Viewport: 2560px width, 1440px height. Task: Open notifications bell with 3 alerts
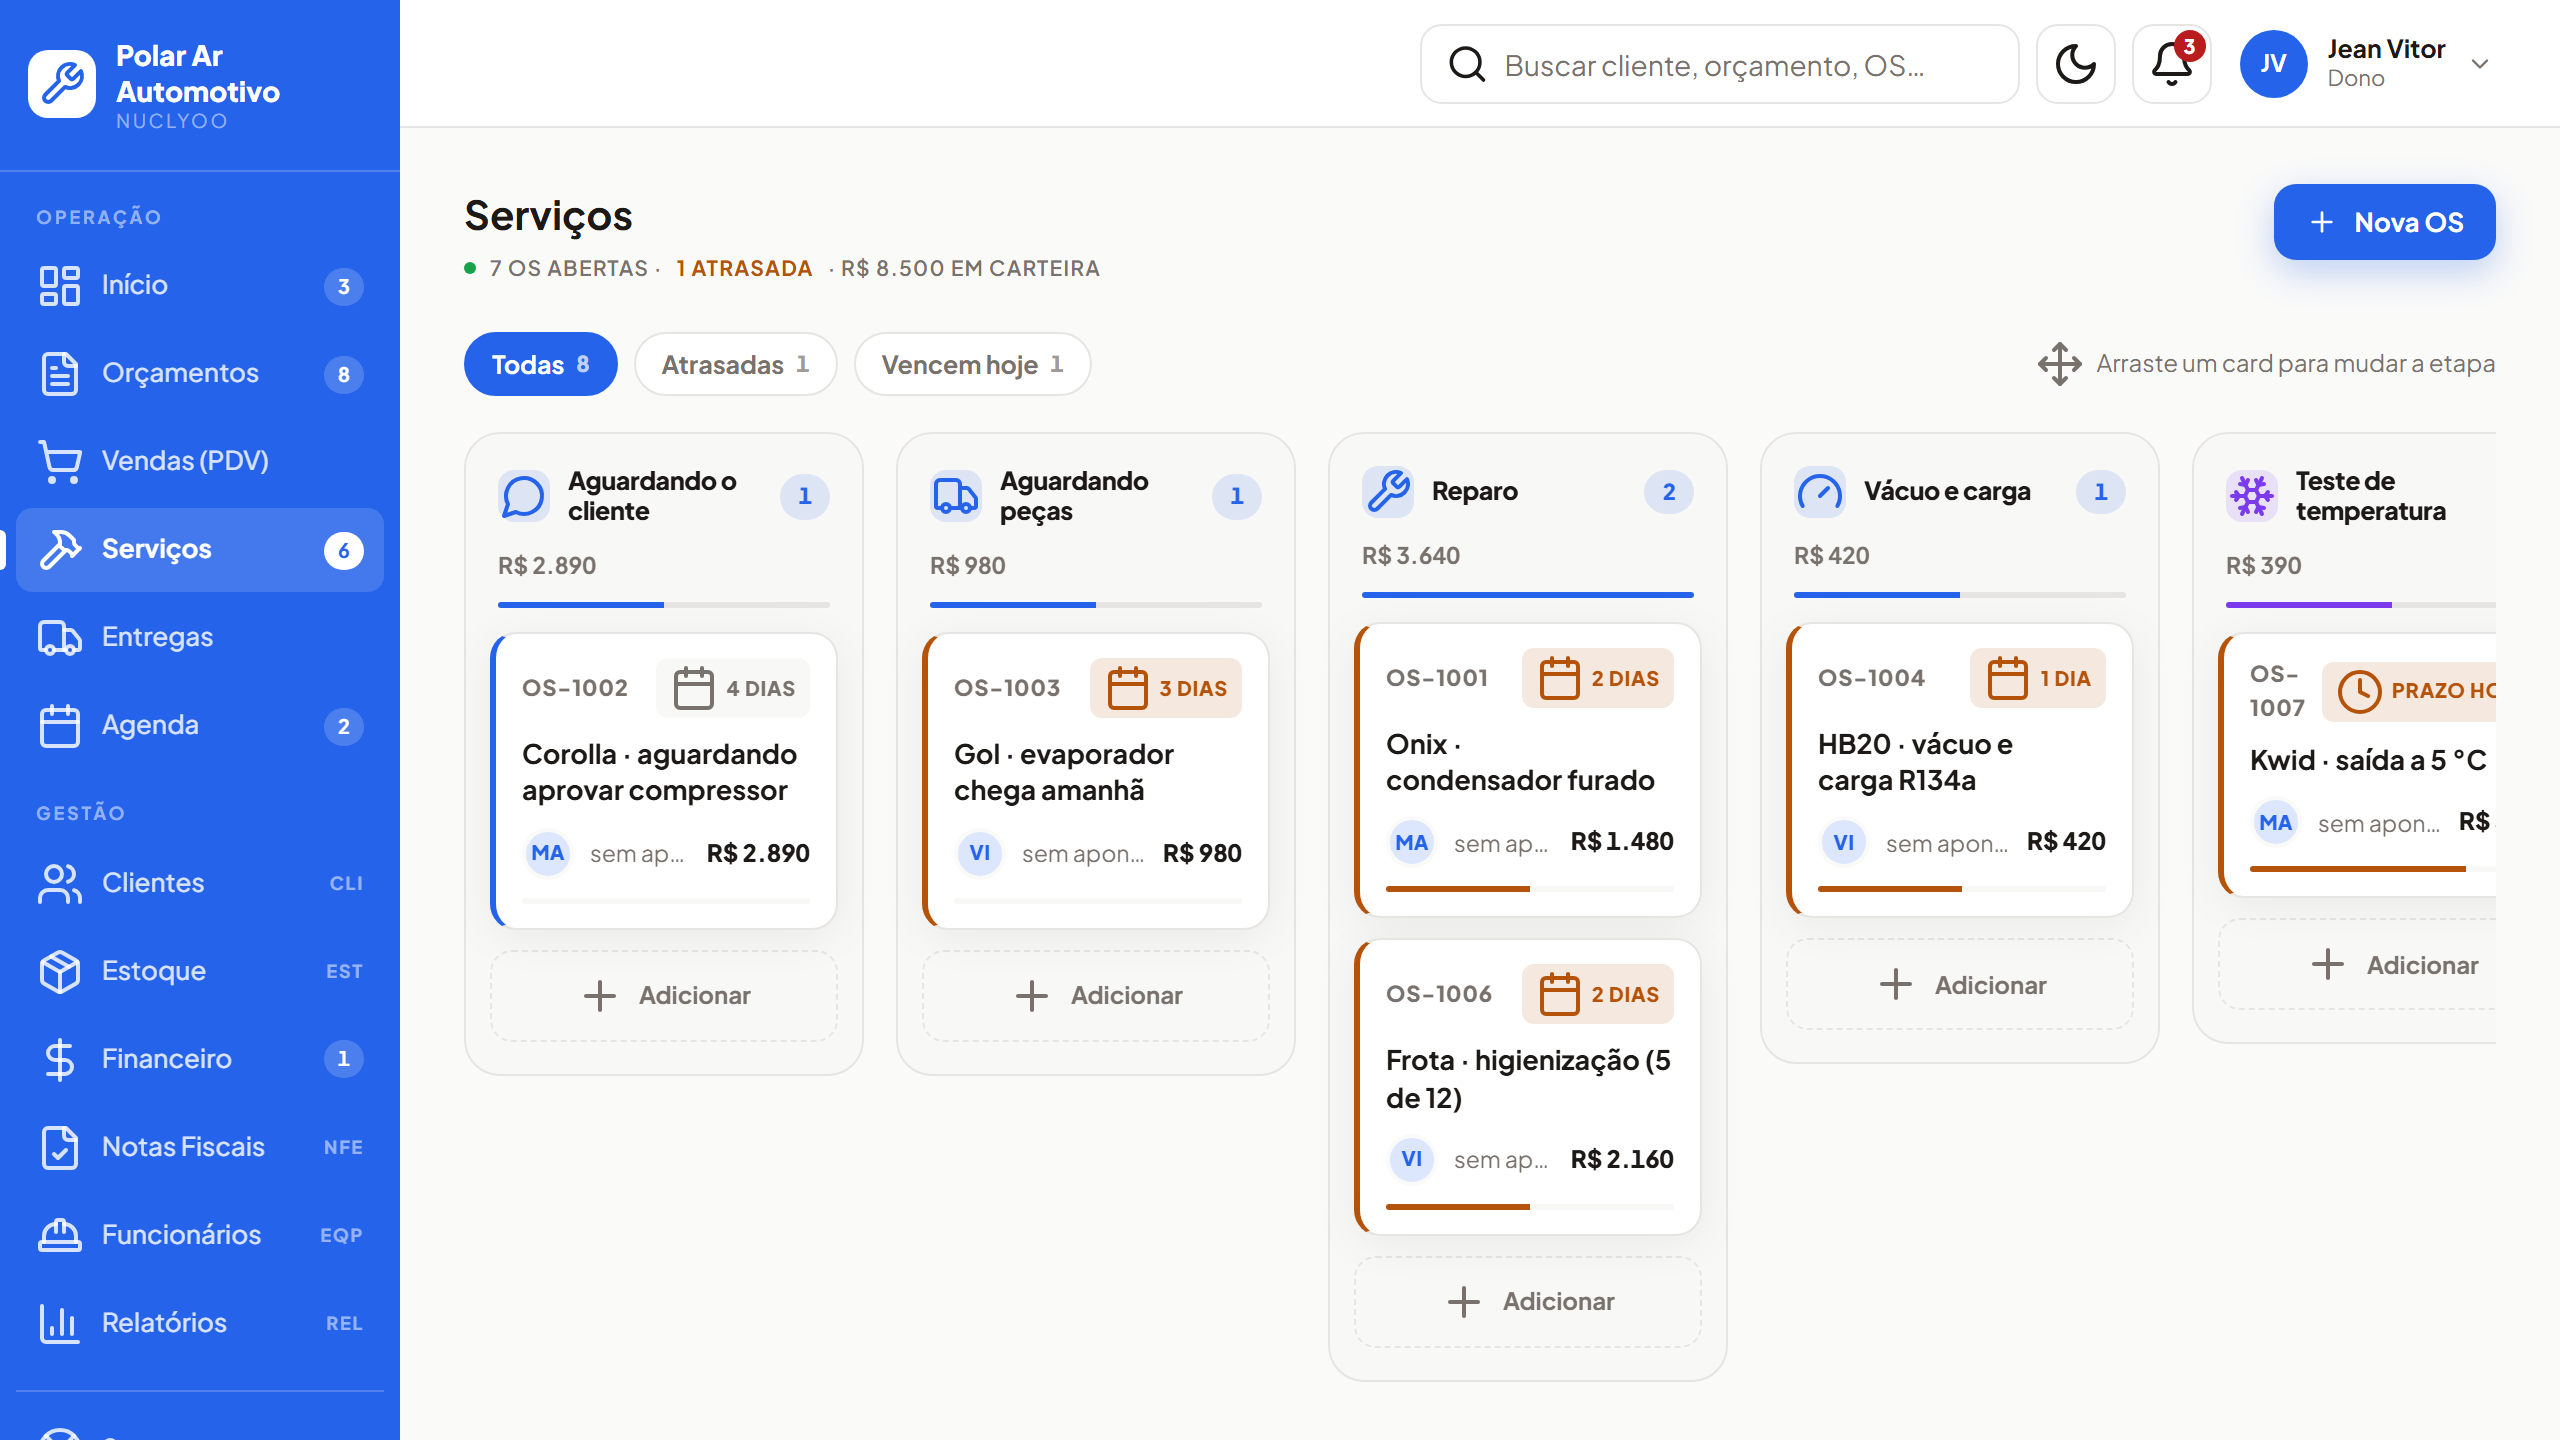(x=2171, y=64)
